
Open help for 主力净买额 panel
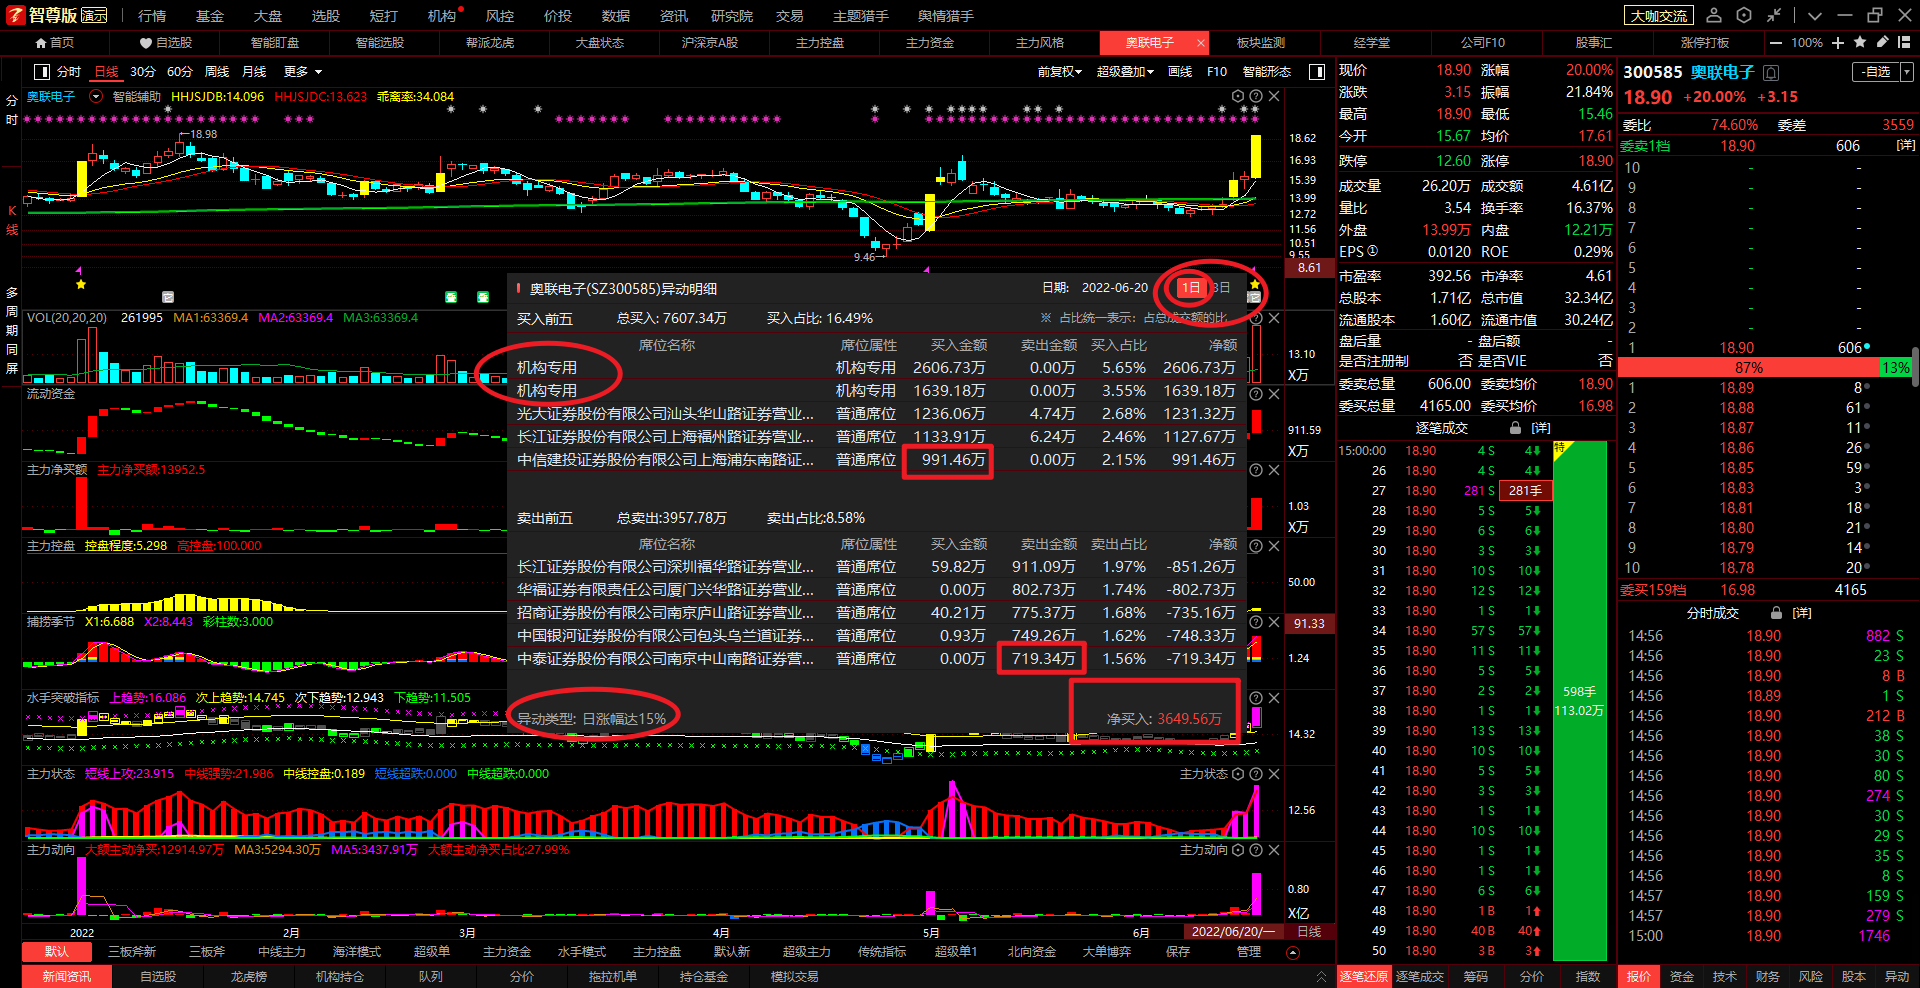(x=1256, y=470)
